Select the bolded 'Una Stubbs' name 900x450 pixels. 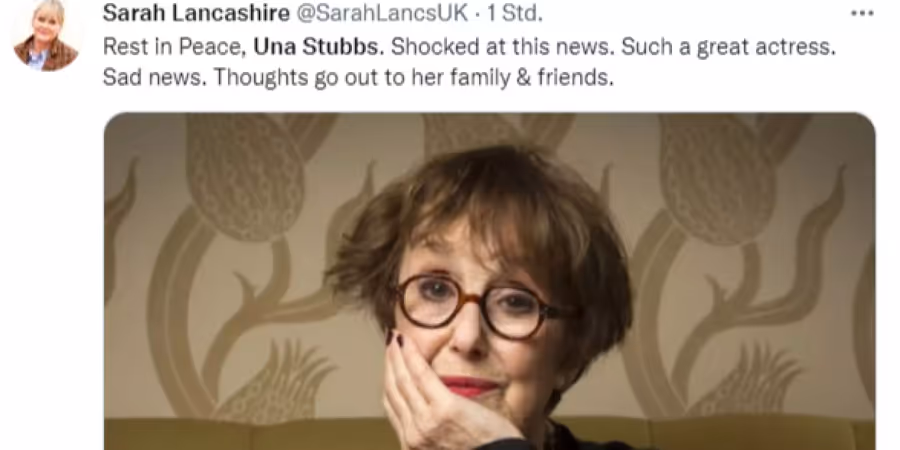tap(319, 48)
